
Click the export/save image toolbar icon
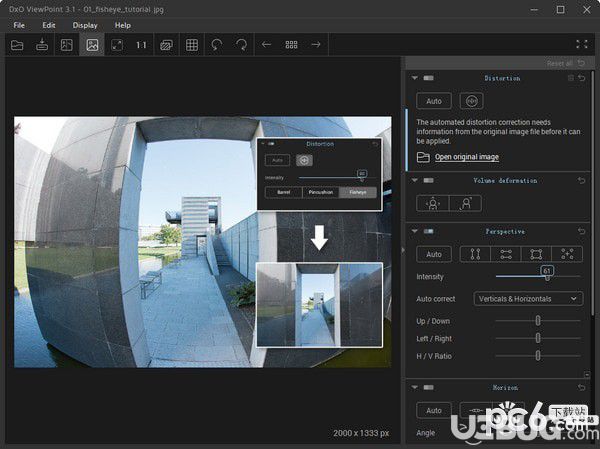click(42, 45)
